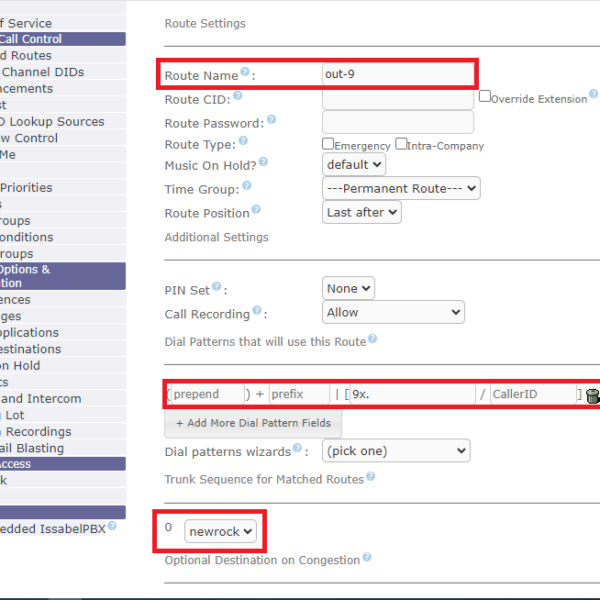The image size is (600, 600).
Task: Click the help icon beside Route Name
Action: click(245, 73)
